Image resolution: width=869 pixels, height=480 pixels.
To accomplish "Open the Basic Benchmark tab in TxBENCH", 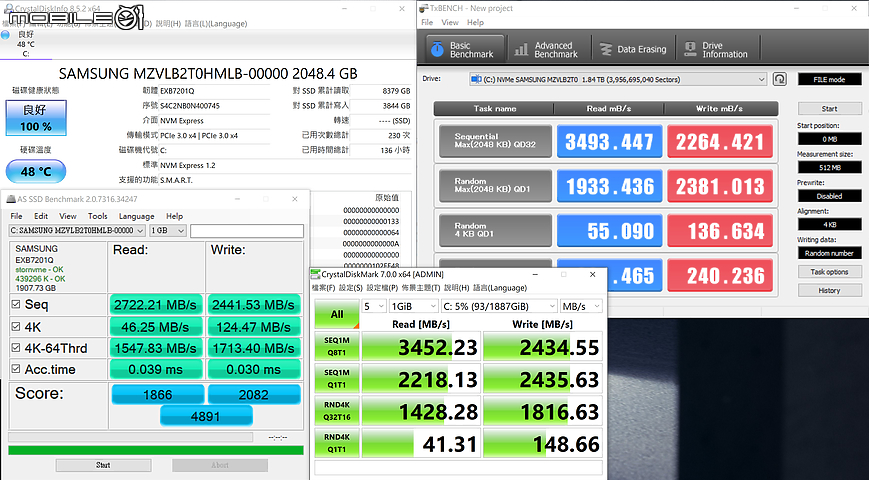I will pyautogui.click(x=465, y=50).
